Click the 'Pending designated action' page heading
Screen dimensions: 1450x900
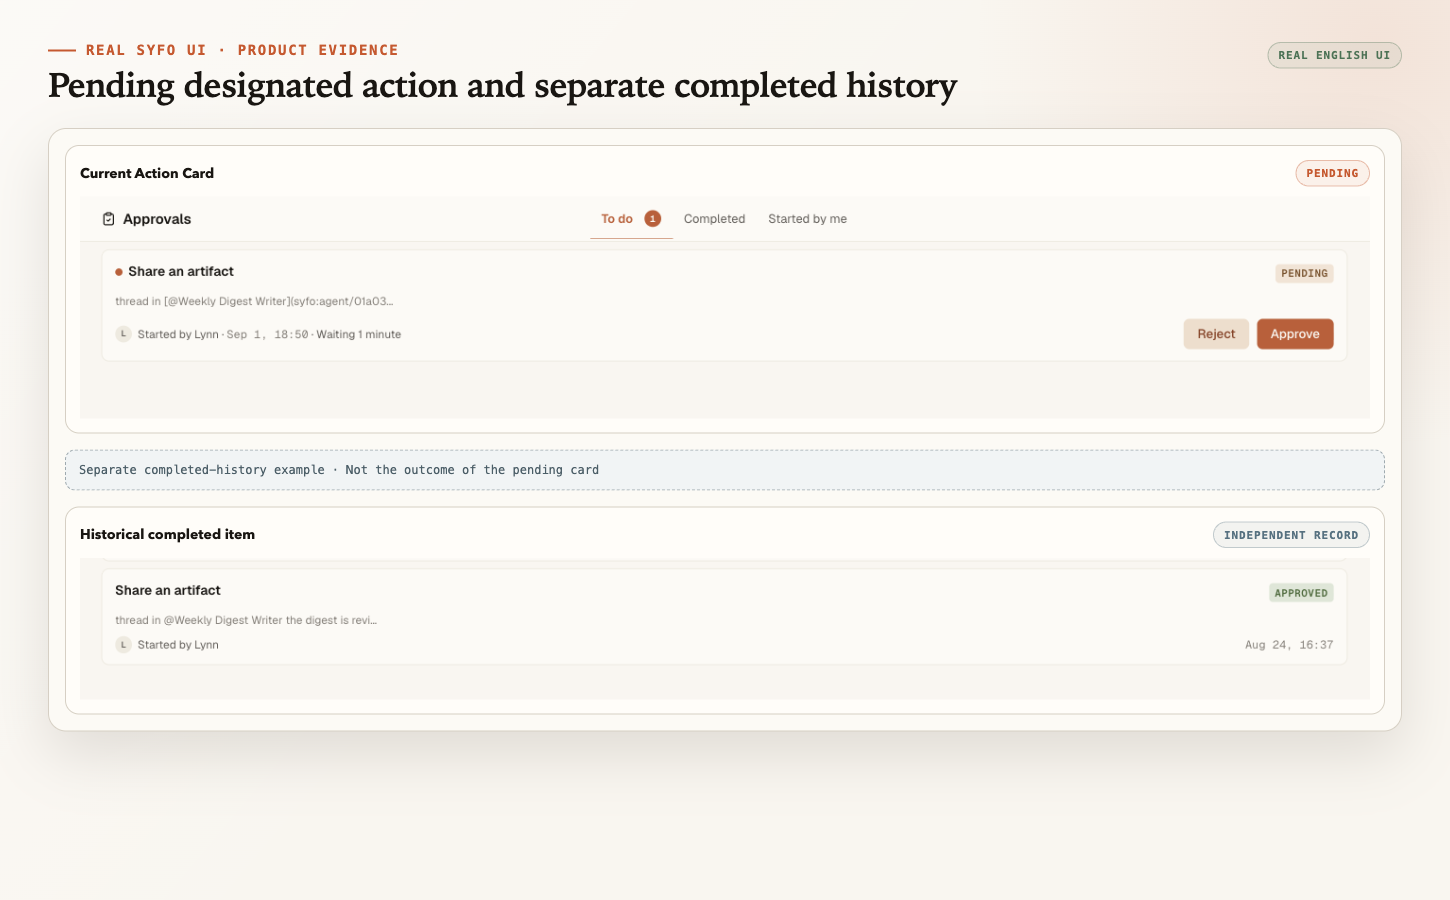[502, 86]
